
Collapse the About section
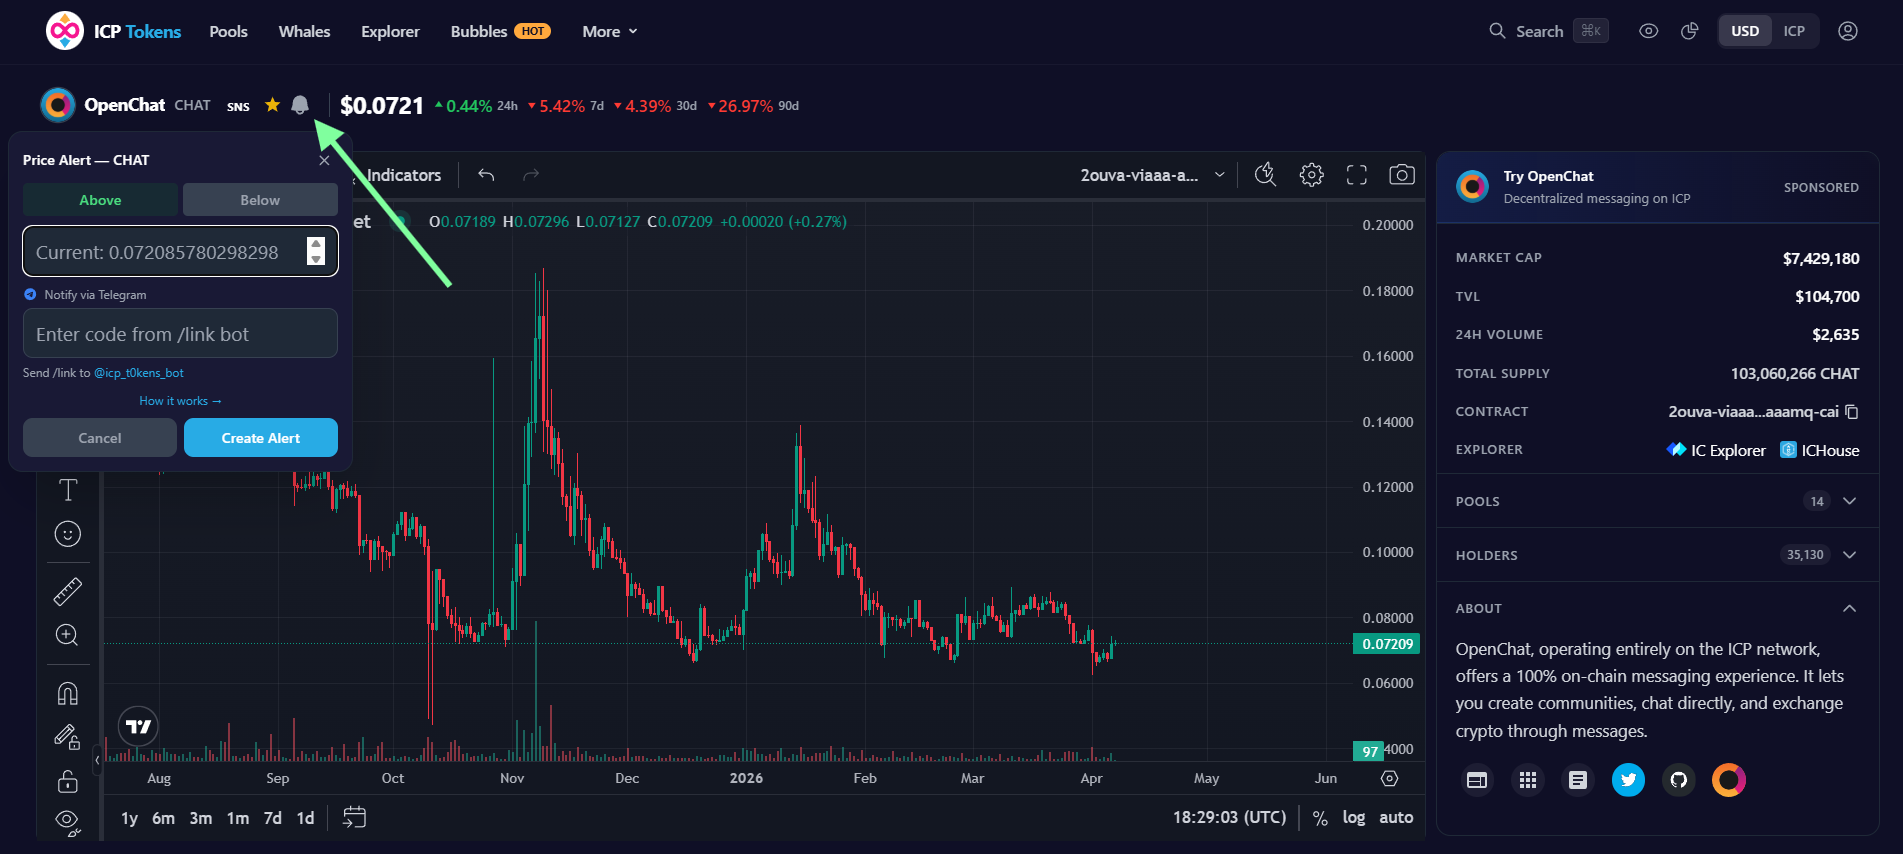click(x=1657, y=608)
